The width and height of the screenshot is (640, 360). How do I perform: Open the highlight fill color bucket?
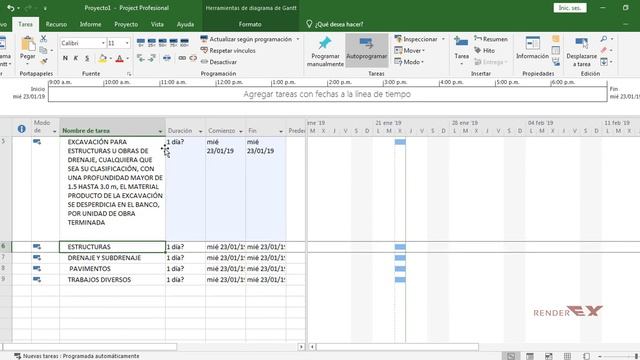click(102, 59)
